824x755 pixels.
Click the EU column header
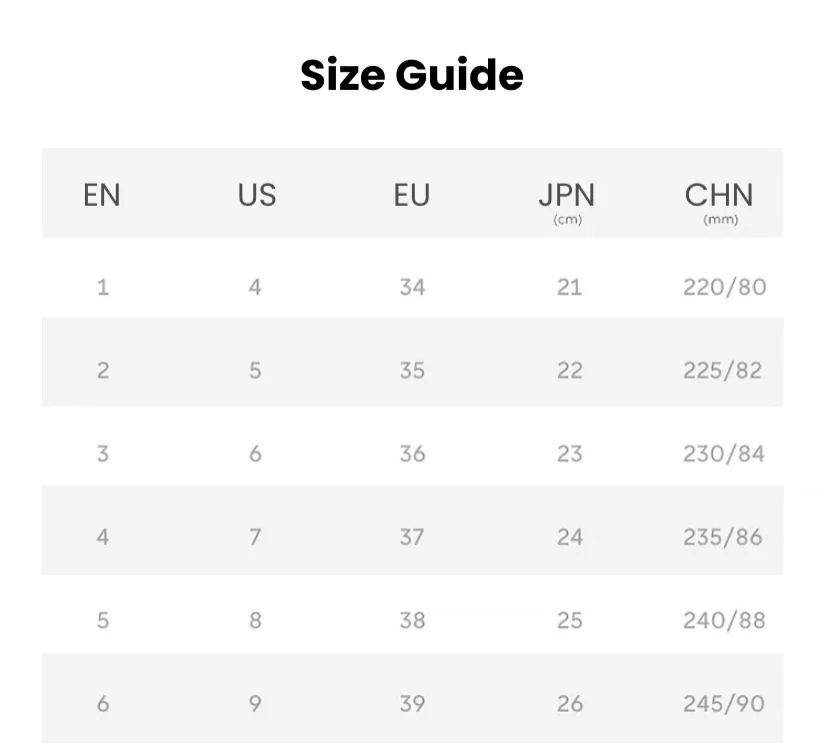[x=412, y=195]
